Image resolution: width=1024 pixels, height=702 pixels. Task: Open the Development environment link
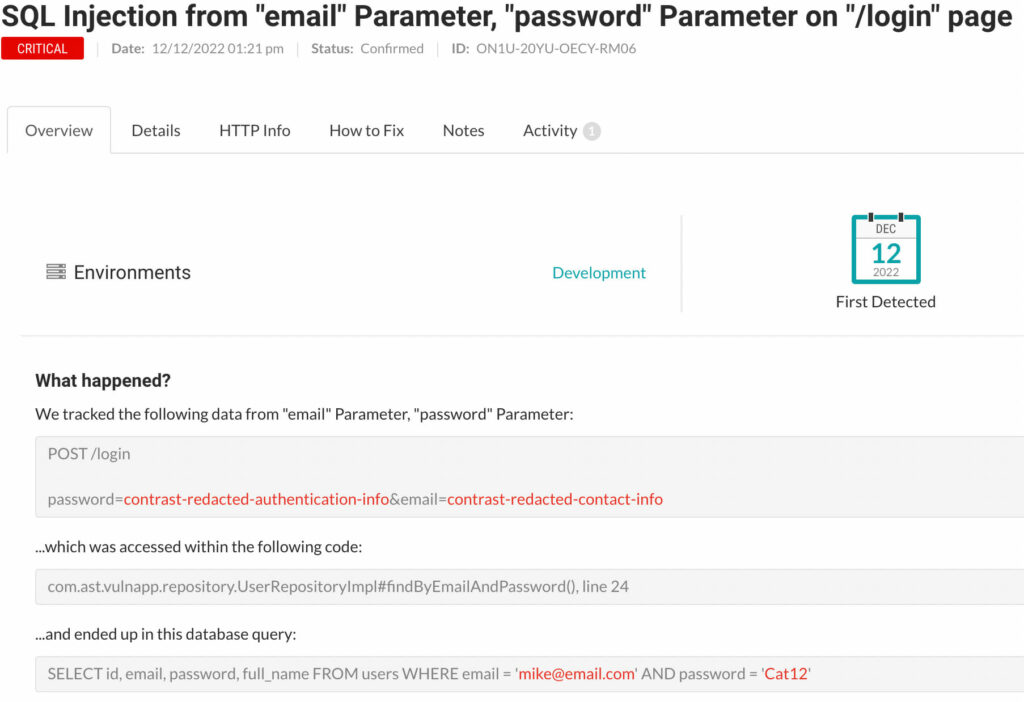(x=599, y=272)
